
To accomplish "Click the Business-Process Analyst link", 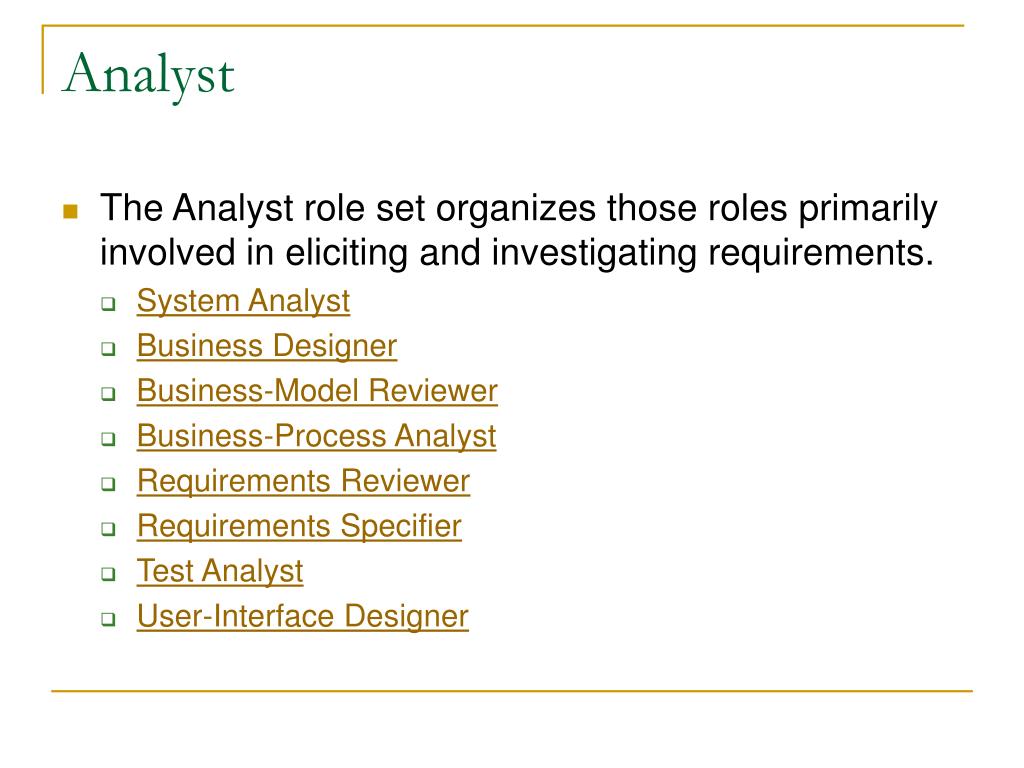I will click(x=316, y=436).
